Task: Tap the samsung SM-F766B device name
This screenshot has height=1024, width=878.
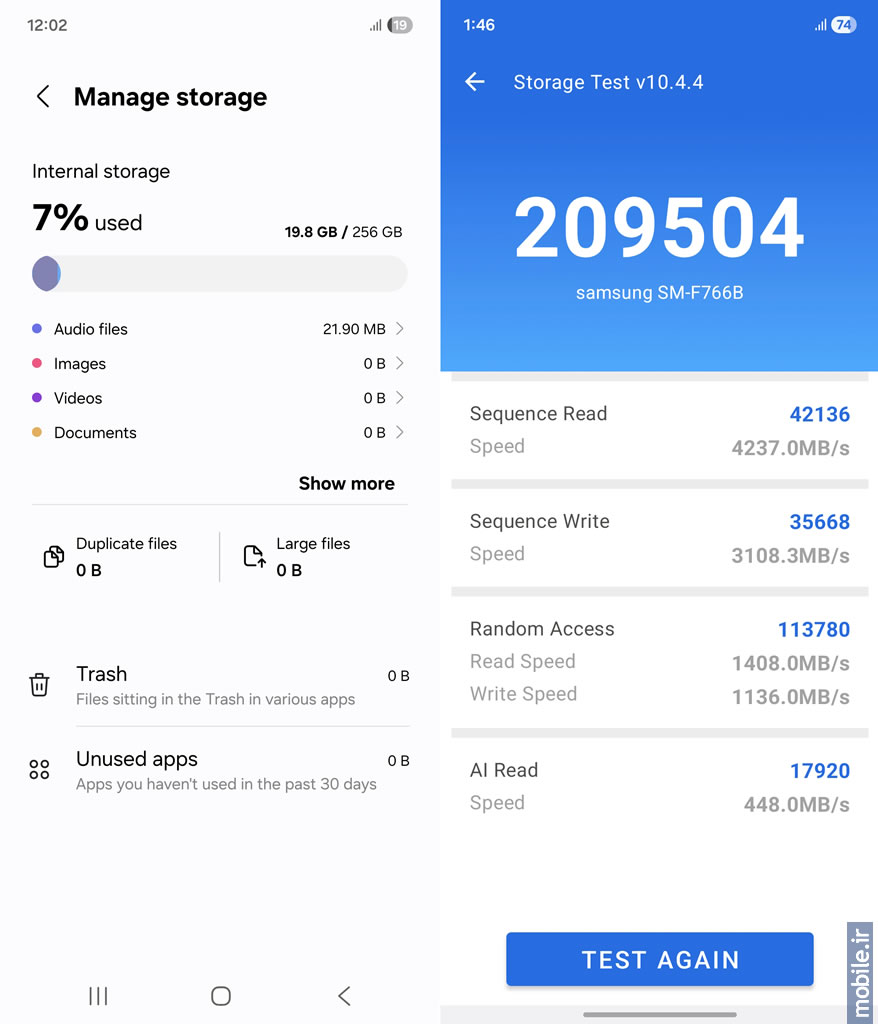Action: tap(659, 293)
